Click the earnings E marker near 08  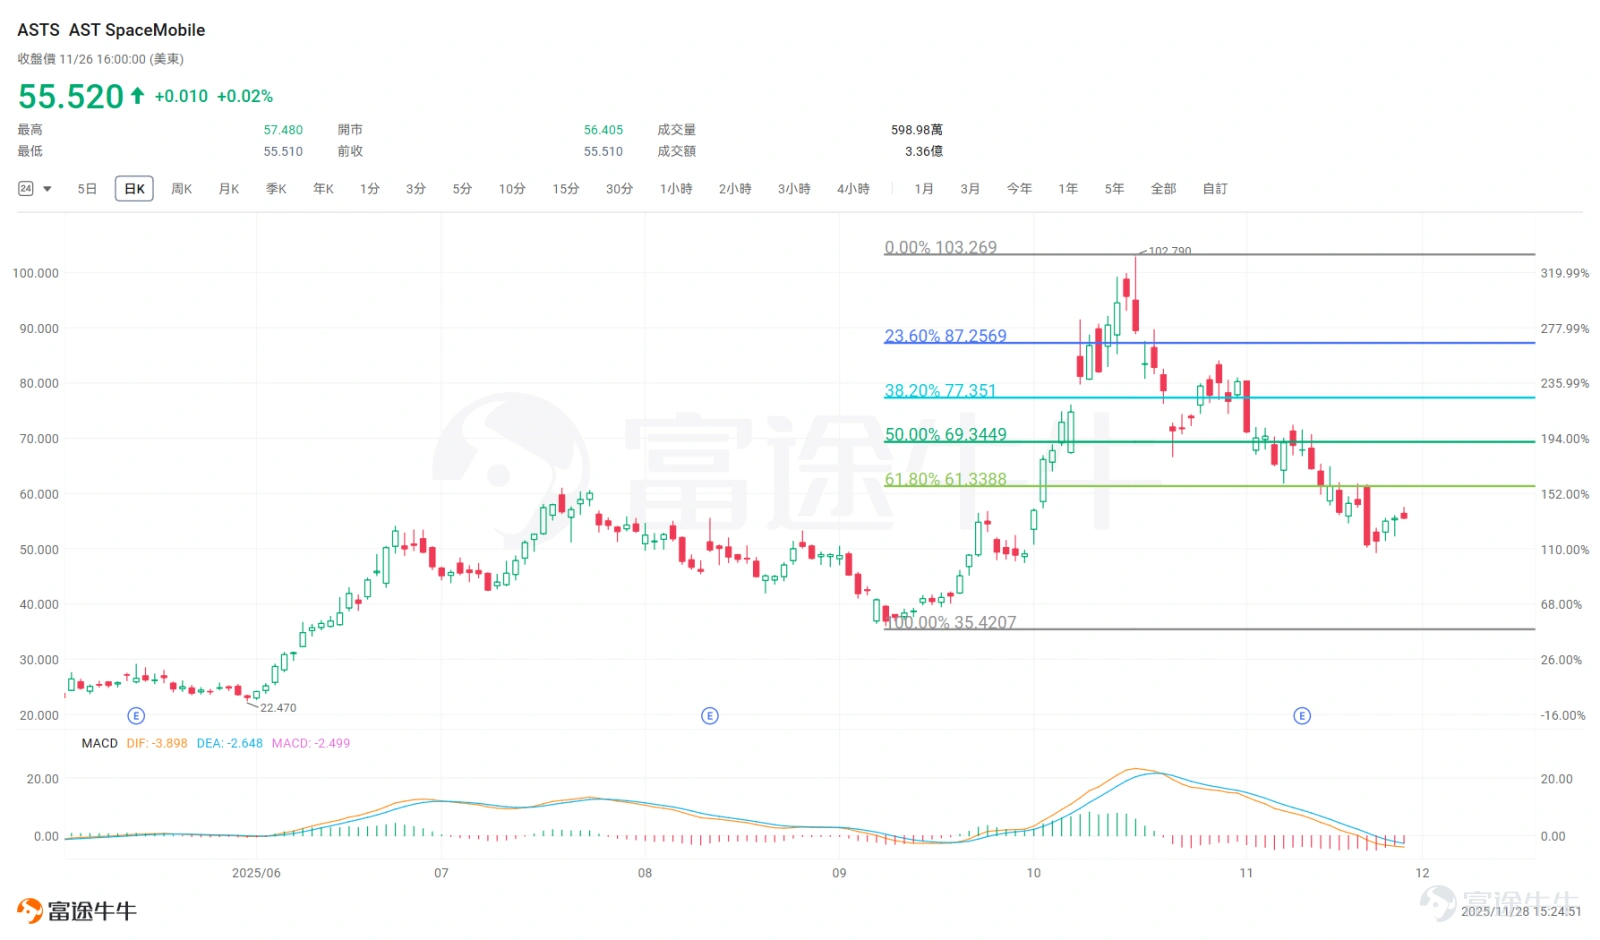coord(710,715)
